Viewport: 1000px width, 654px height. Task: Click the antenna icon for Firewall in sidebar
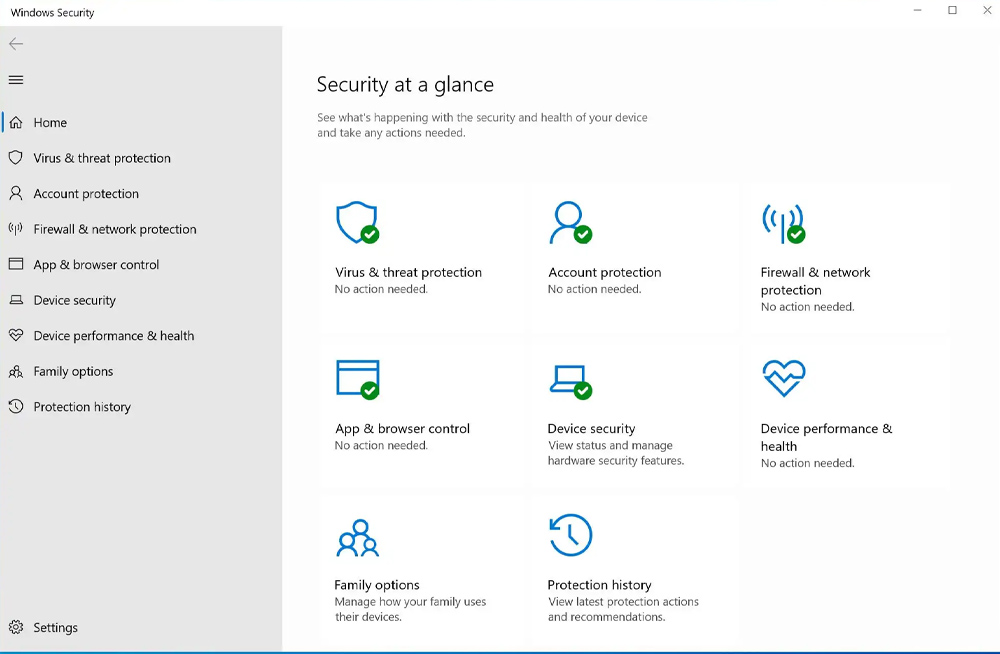pos(16,228)
